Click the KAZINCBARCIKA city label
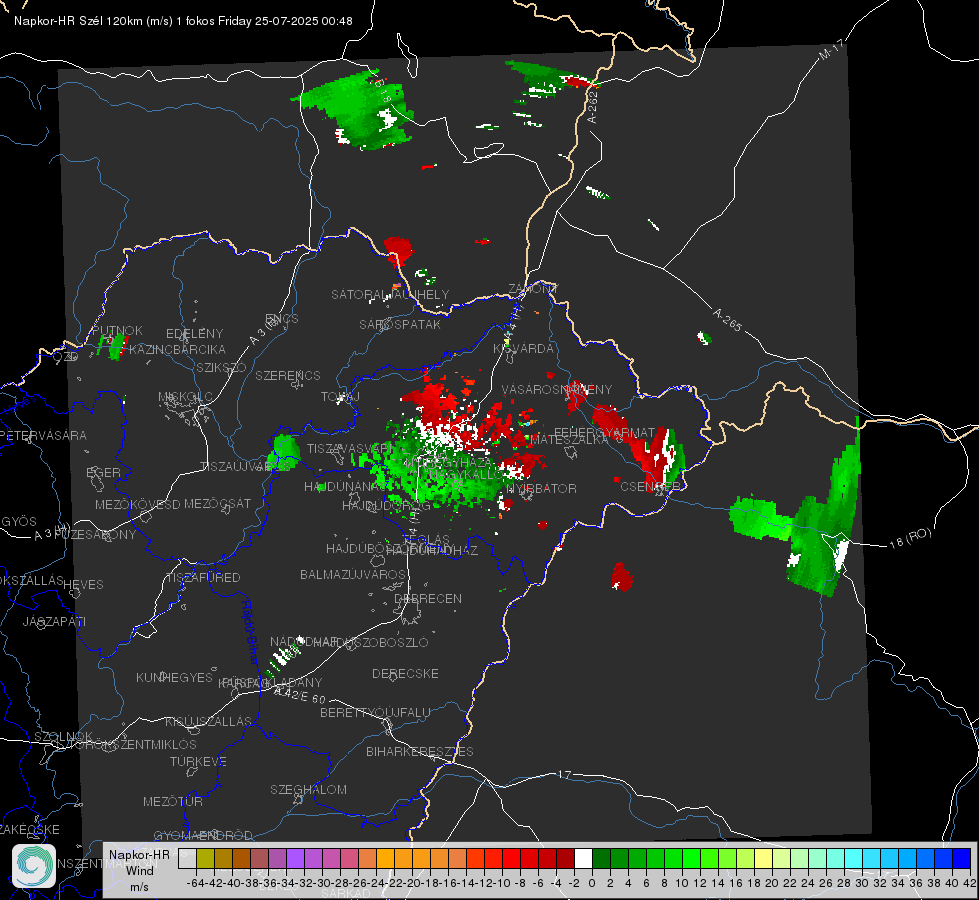 [177, 349]
